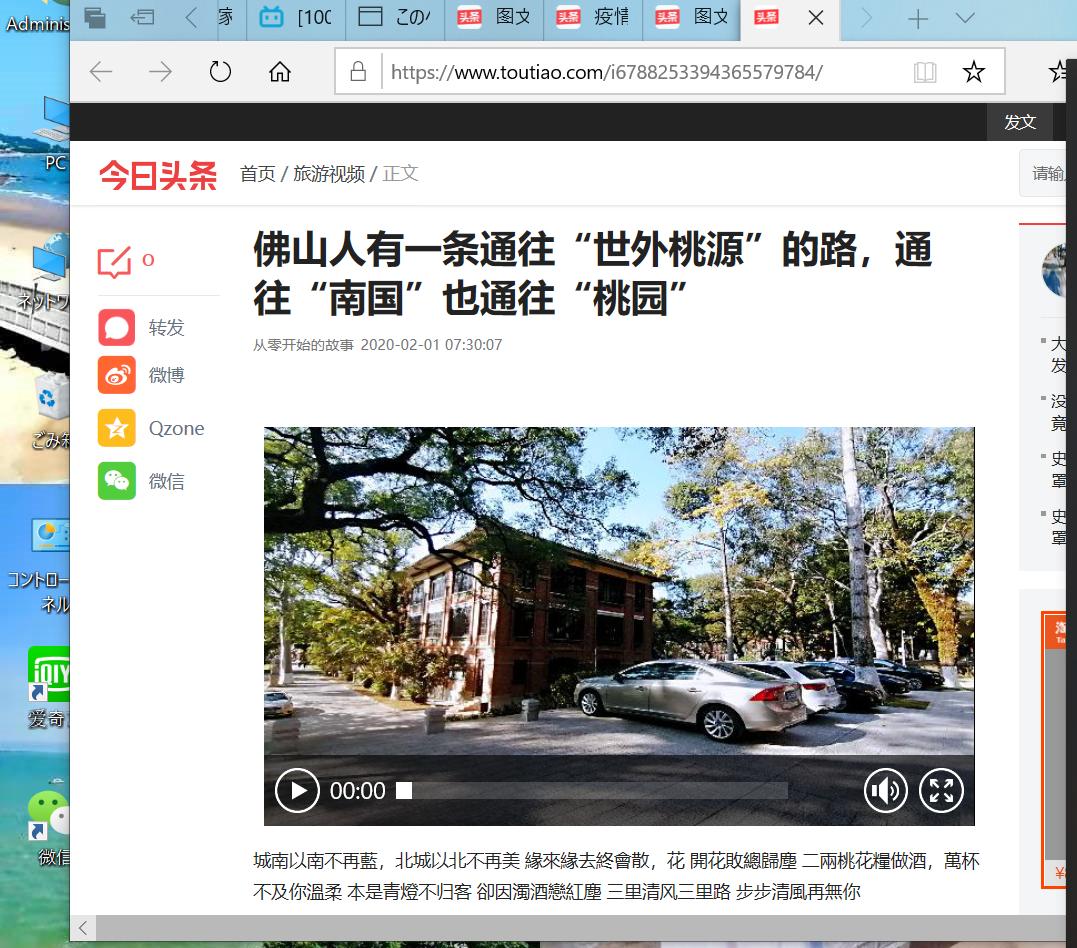Go to browser home with the house icon
Viewport: 1077px width, 948px height.
click(279, 71)
